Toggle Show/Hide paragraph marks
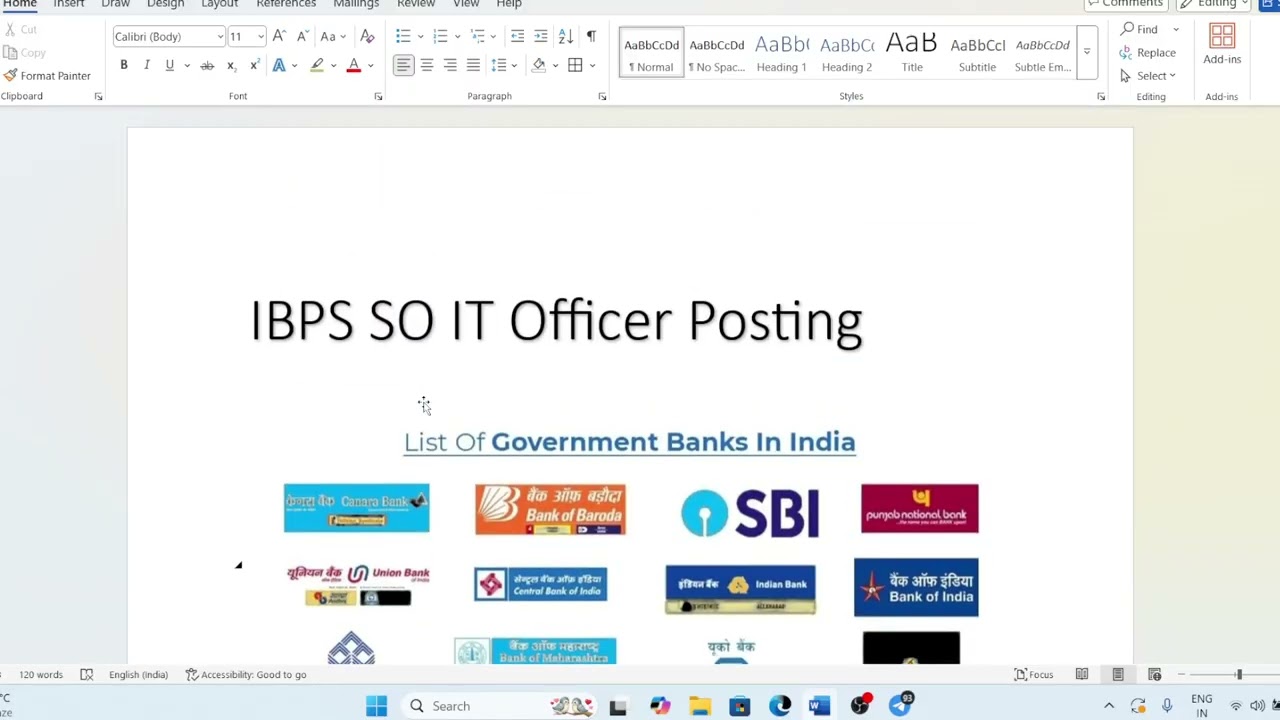The width and height of the screenshot is (1280, 720). pos(590,36)
